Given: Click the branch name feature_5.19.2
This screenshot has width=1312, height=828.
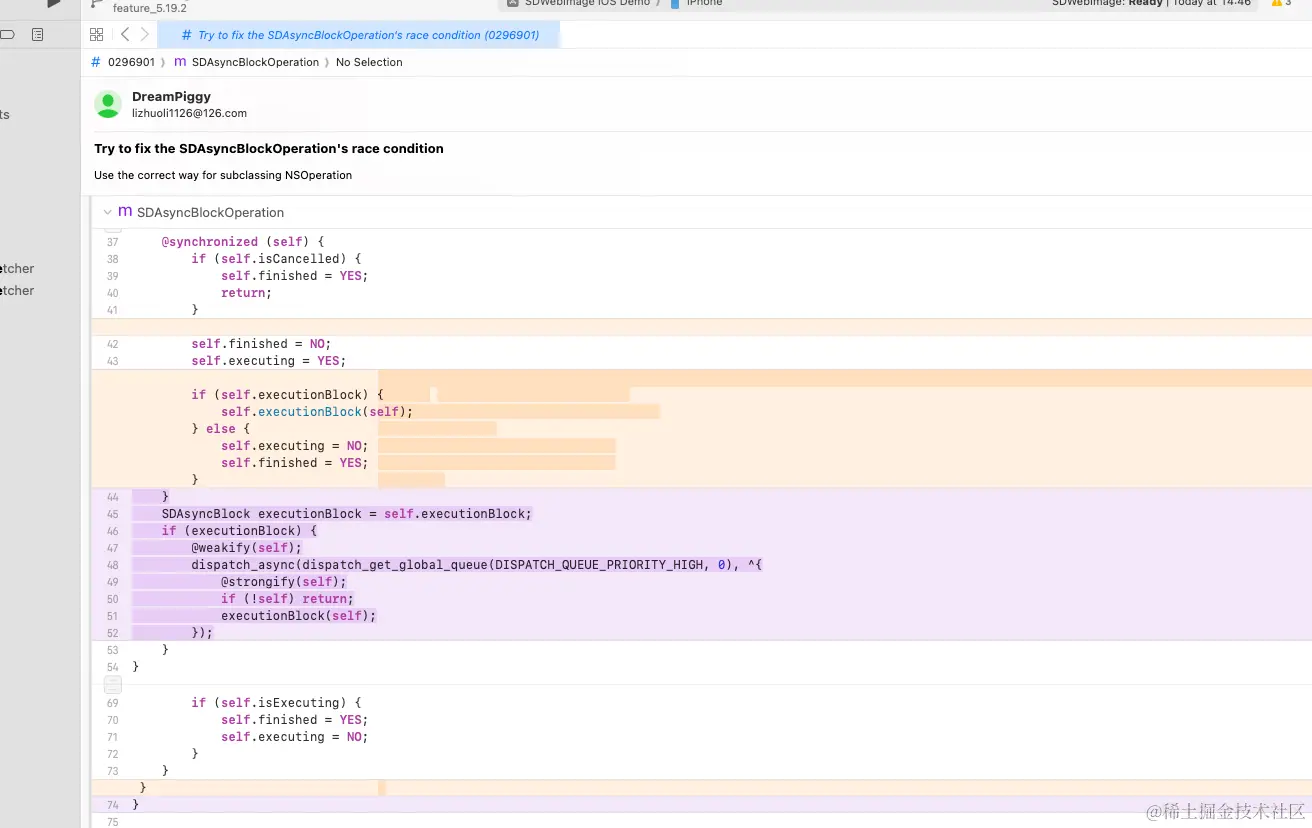Looking at the screenshot, I should [x=150, y=7].
